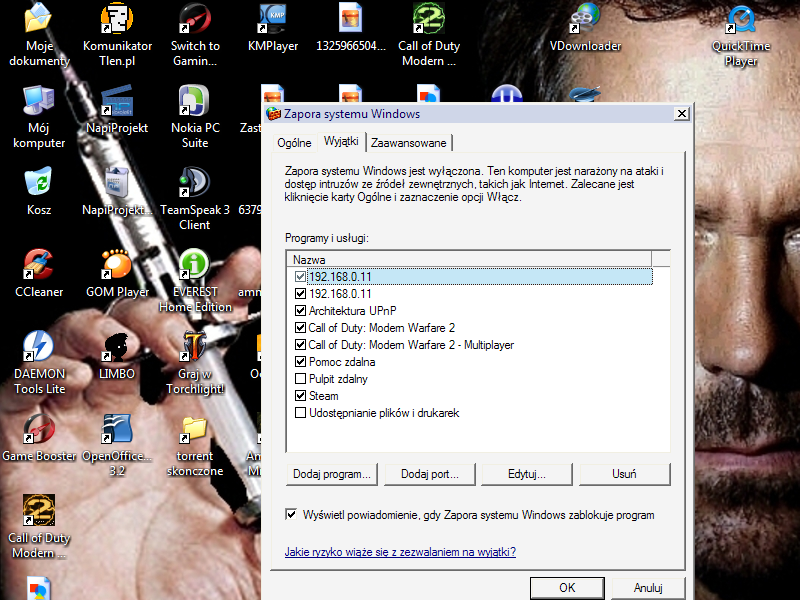Enable the Pulpit zdalny exception
The height and width of the screenshot is (600, 800).
[301, 379]
